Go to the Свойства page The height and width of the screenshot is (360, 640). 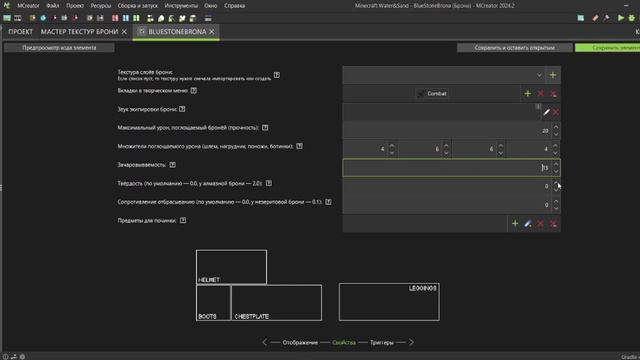(x=344, y=342)
